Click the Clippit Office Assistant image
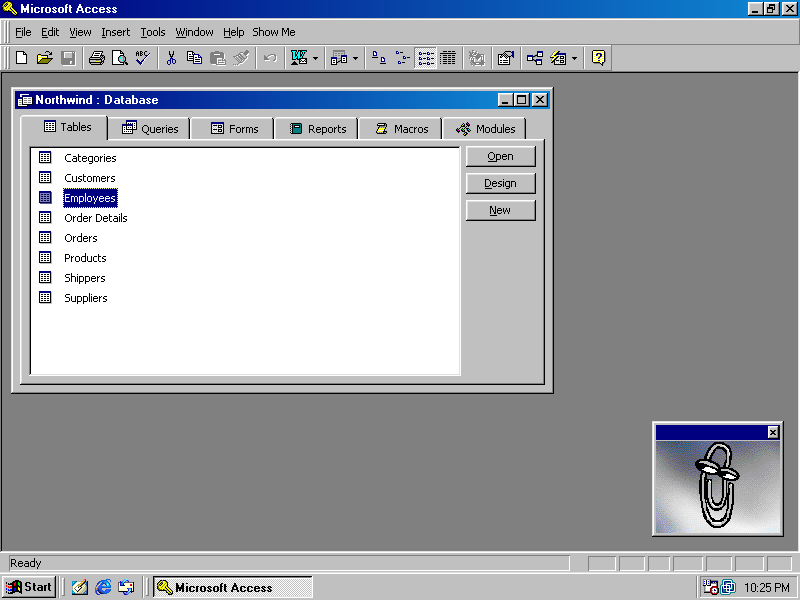The height and width of the screenshot is (600, 800). (718, 487)
